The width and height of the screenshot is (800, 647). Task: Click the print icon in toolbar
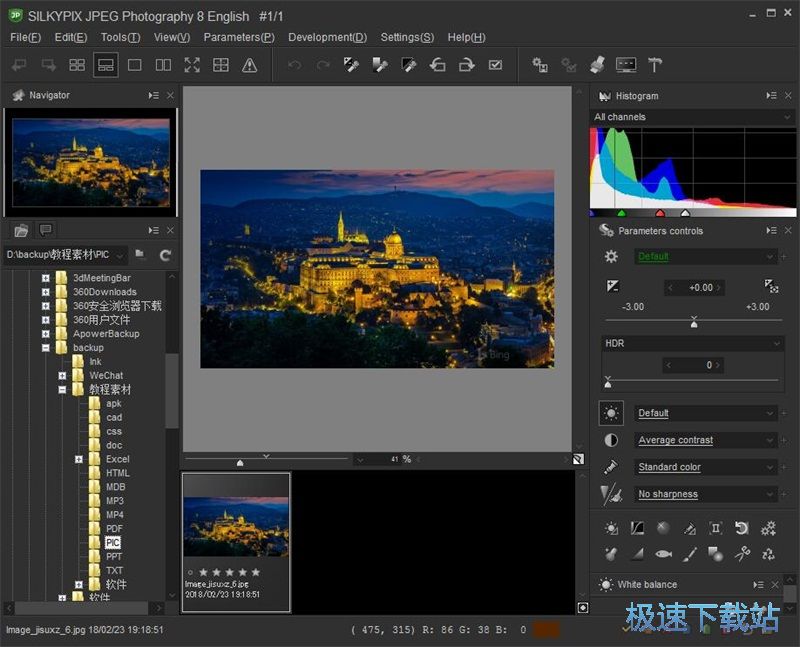pyautogui.click(x=597, y=65)
